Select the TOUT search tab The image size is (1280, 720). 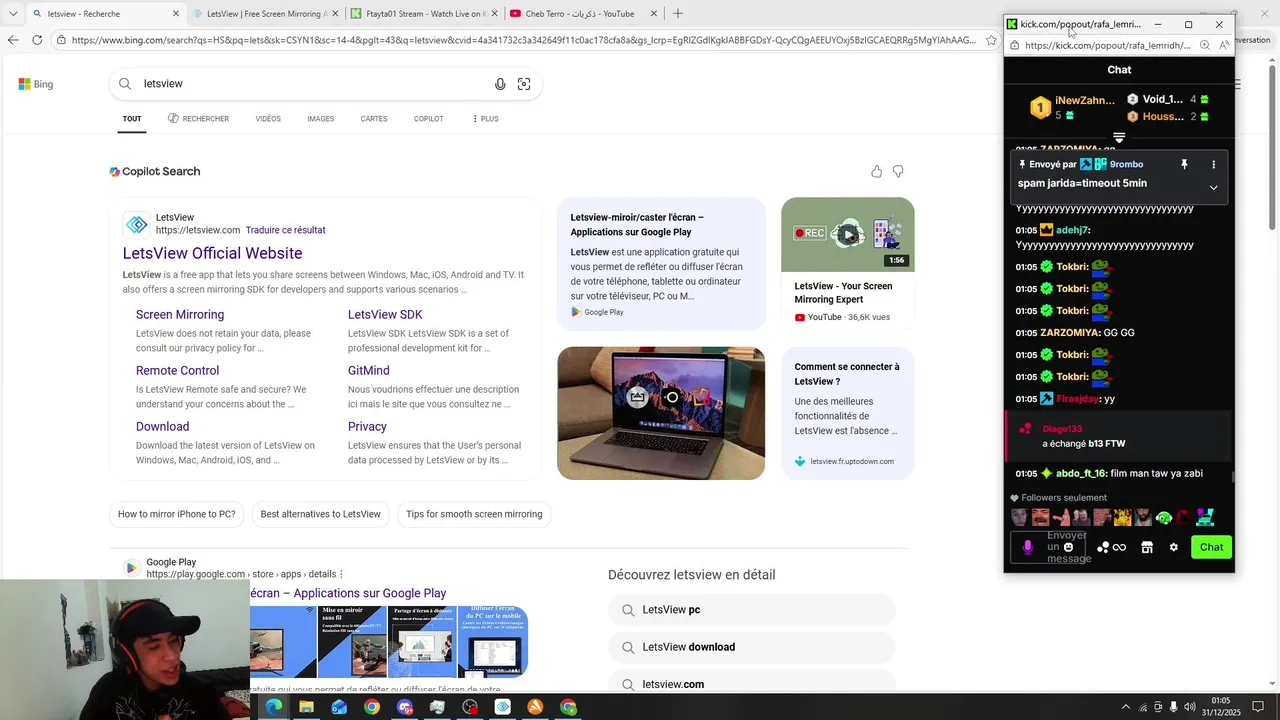[x=132, y=119]
